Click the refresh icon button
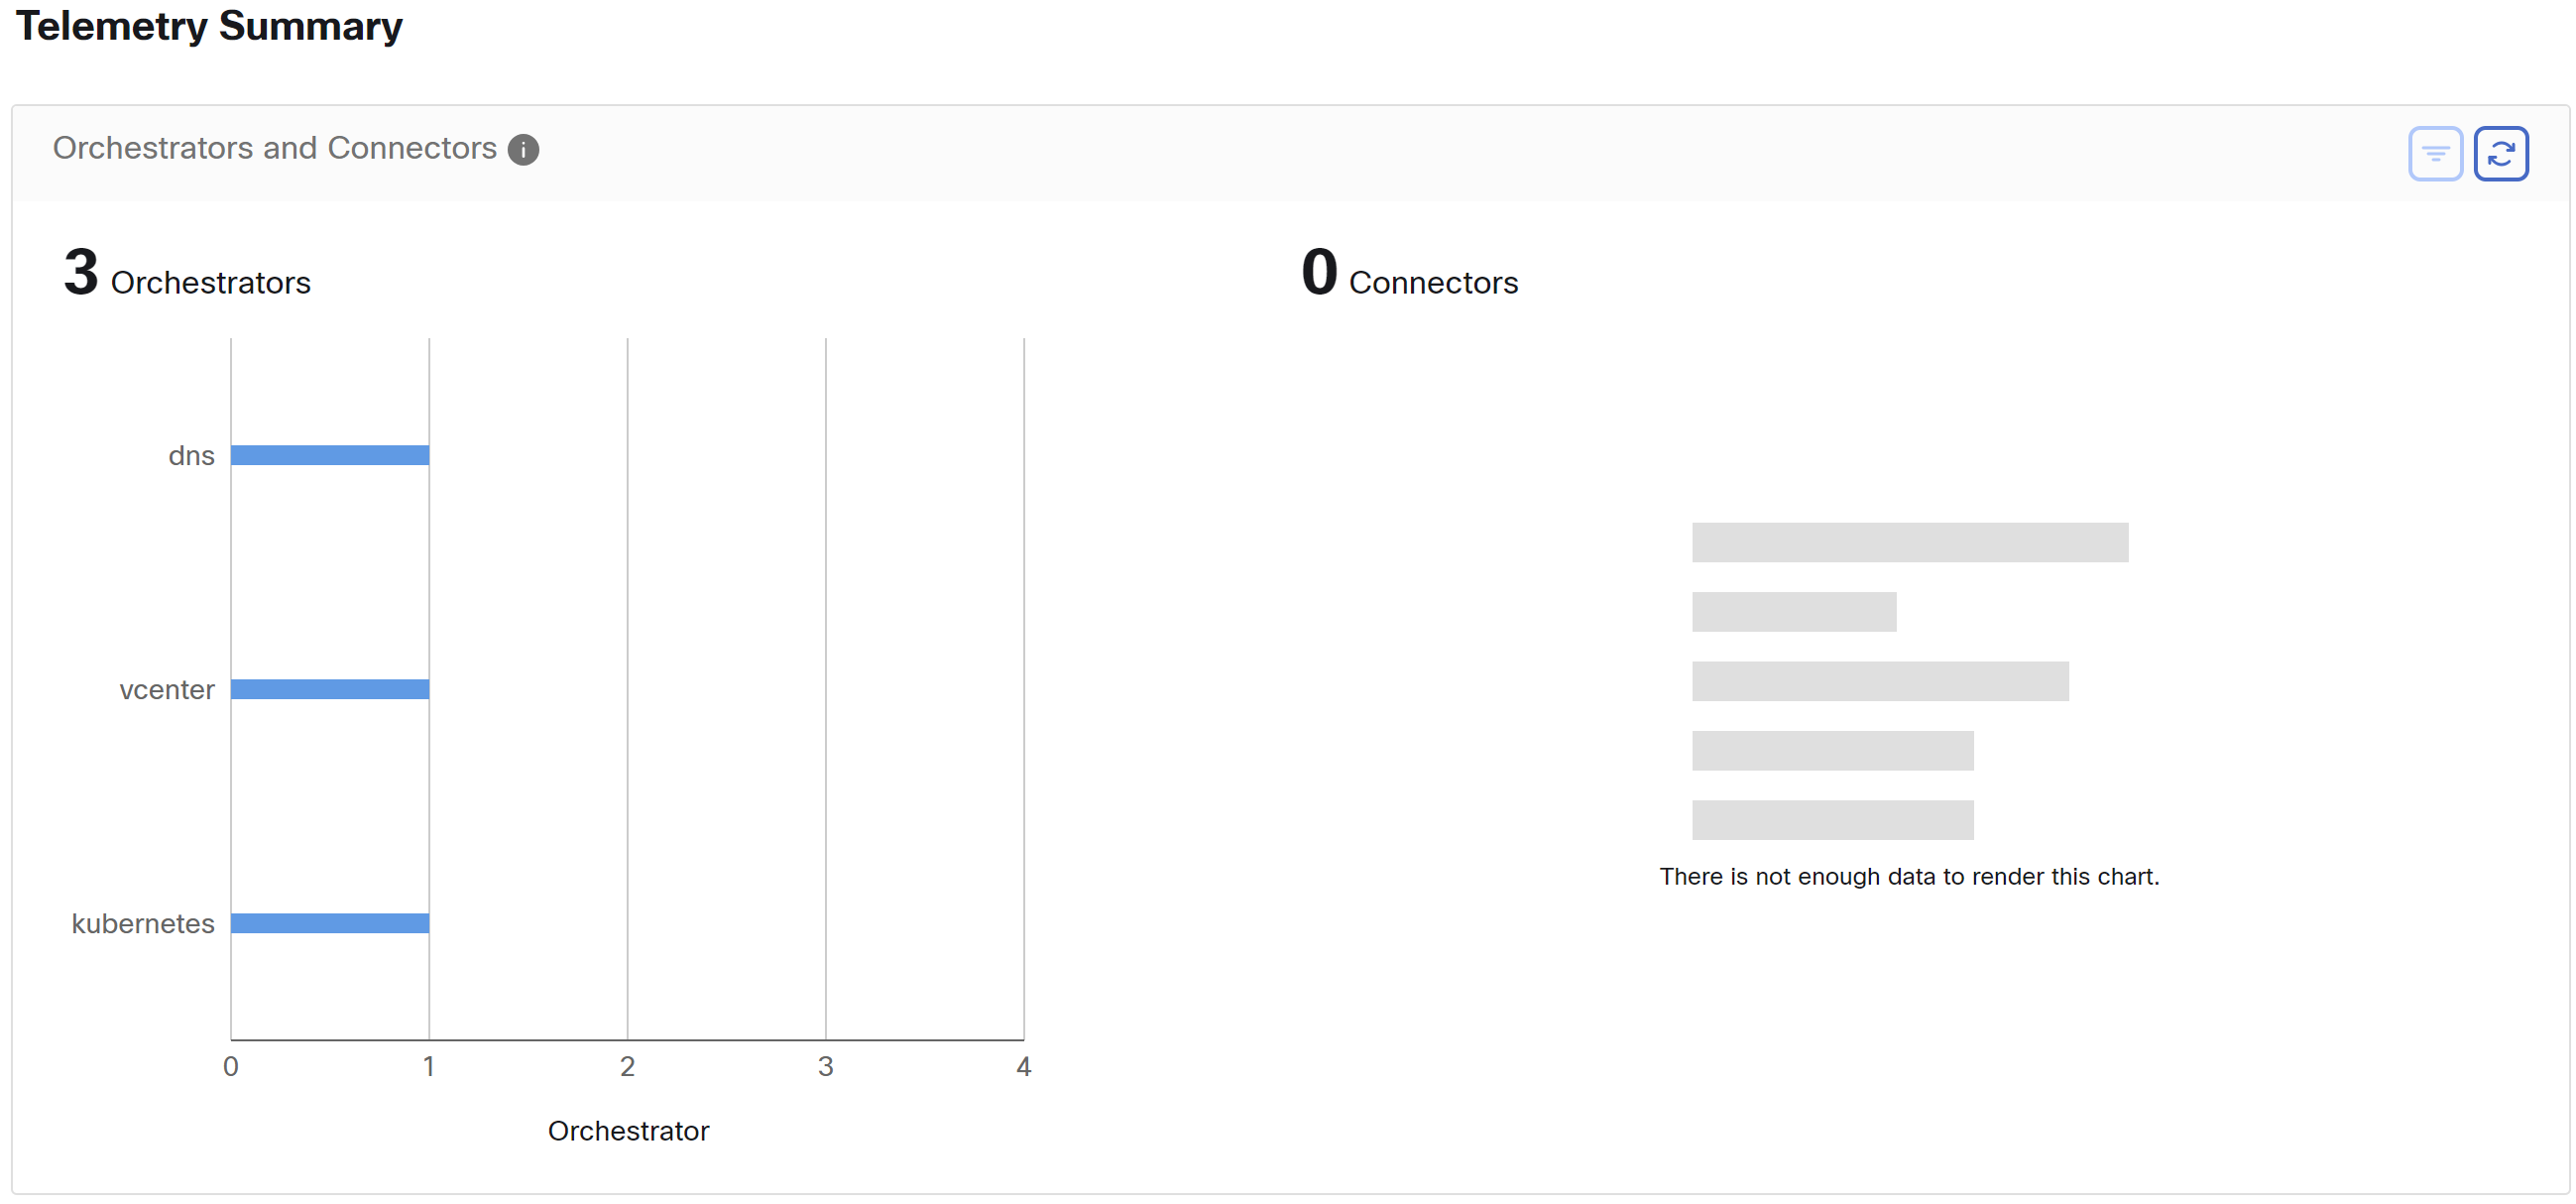Viewport: 2576px width, 1204px height. (x=2501, y=153)
